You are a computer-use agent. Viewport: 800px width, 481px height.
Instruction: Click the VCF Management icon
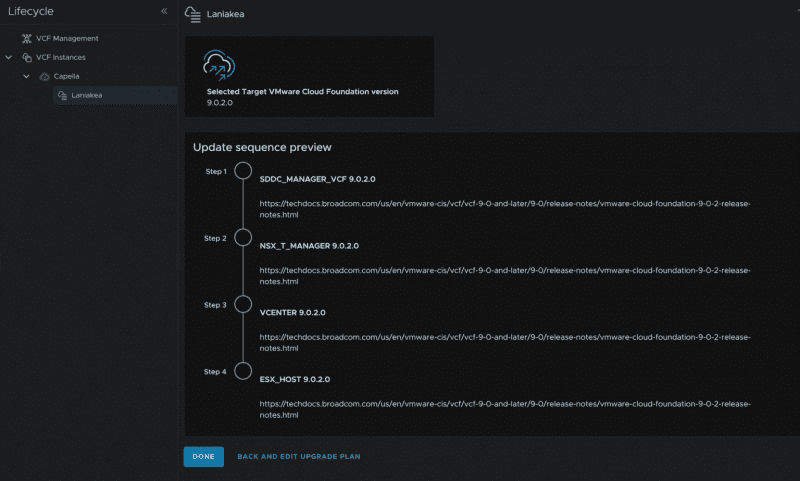tap(27, 38)
